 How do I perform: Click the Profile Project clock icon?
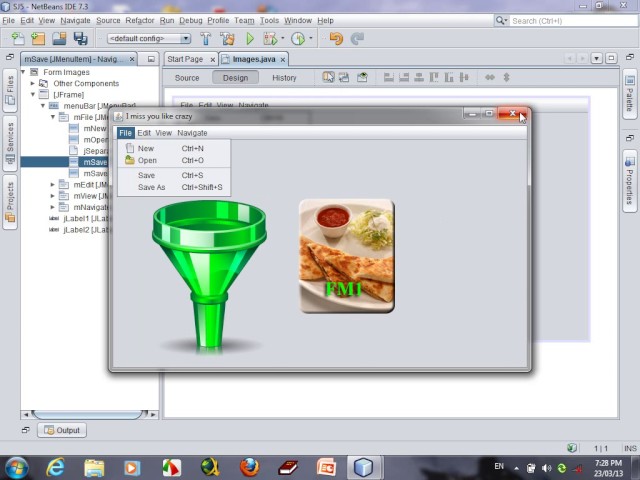pos(298,38)
